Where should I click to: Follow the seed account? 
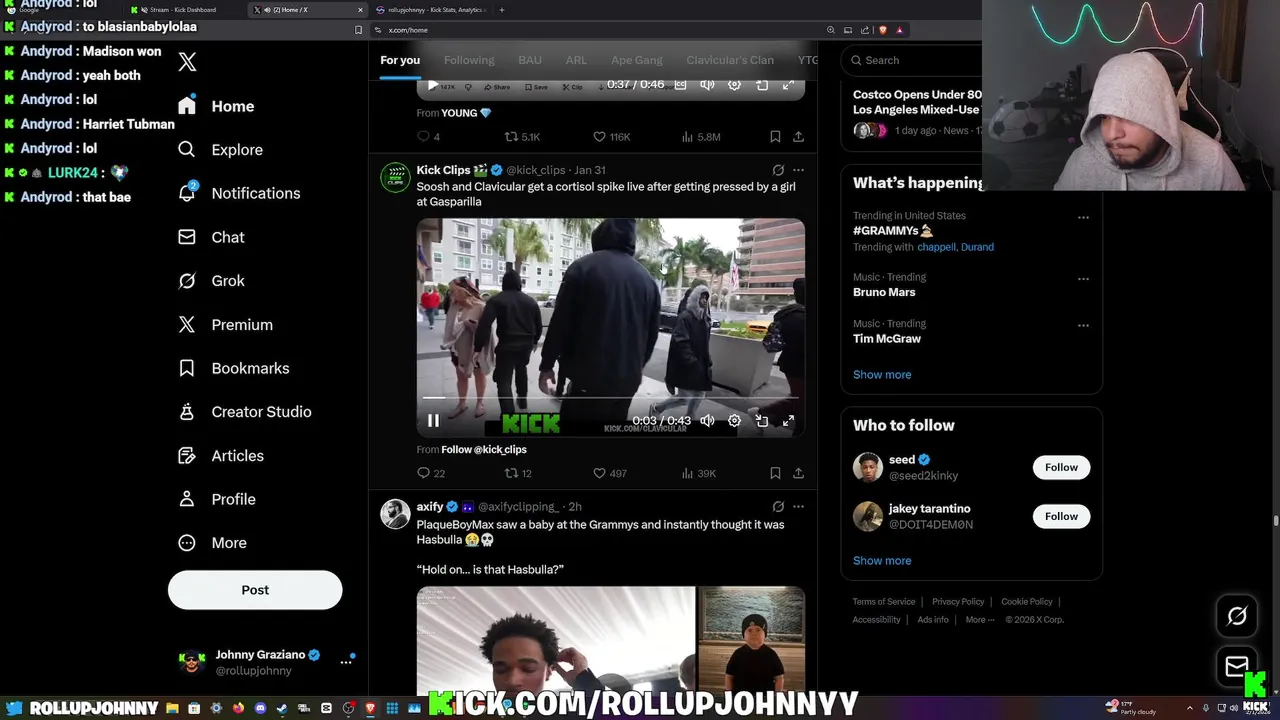click(x=1061, y=467)
